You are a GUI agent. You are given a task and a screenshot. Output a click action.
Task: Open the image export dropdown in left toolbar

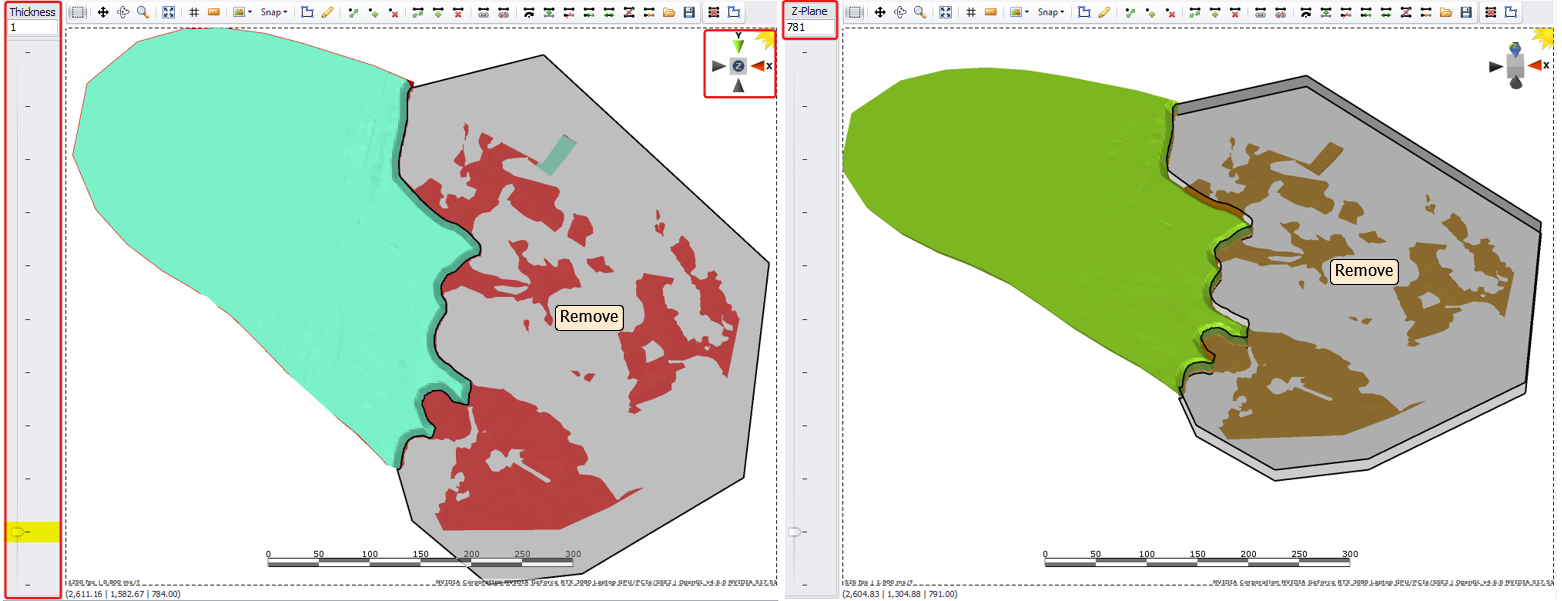(x=241, y=12)
